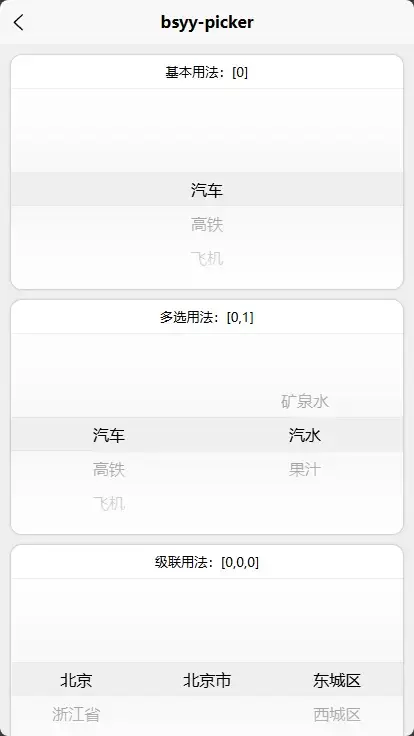
Task: Choose 浙江省 in the province column
Action: (76, 714)
